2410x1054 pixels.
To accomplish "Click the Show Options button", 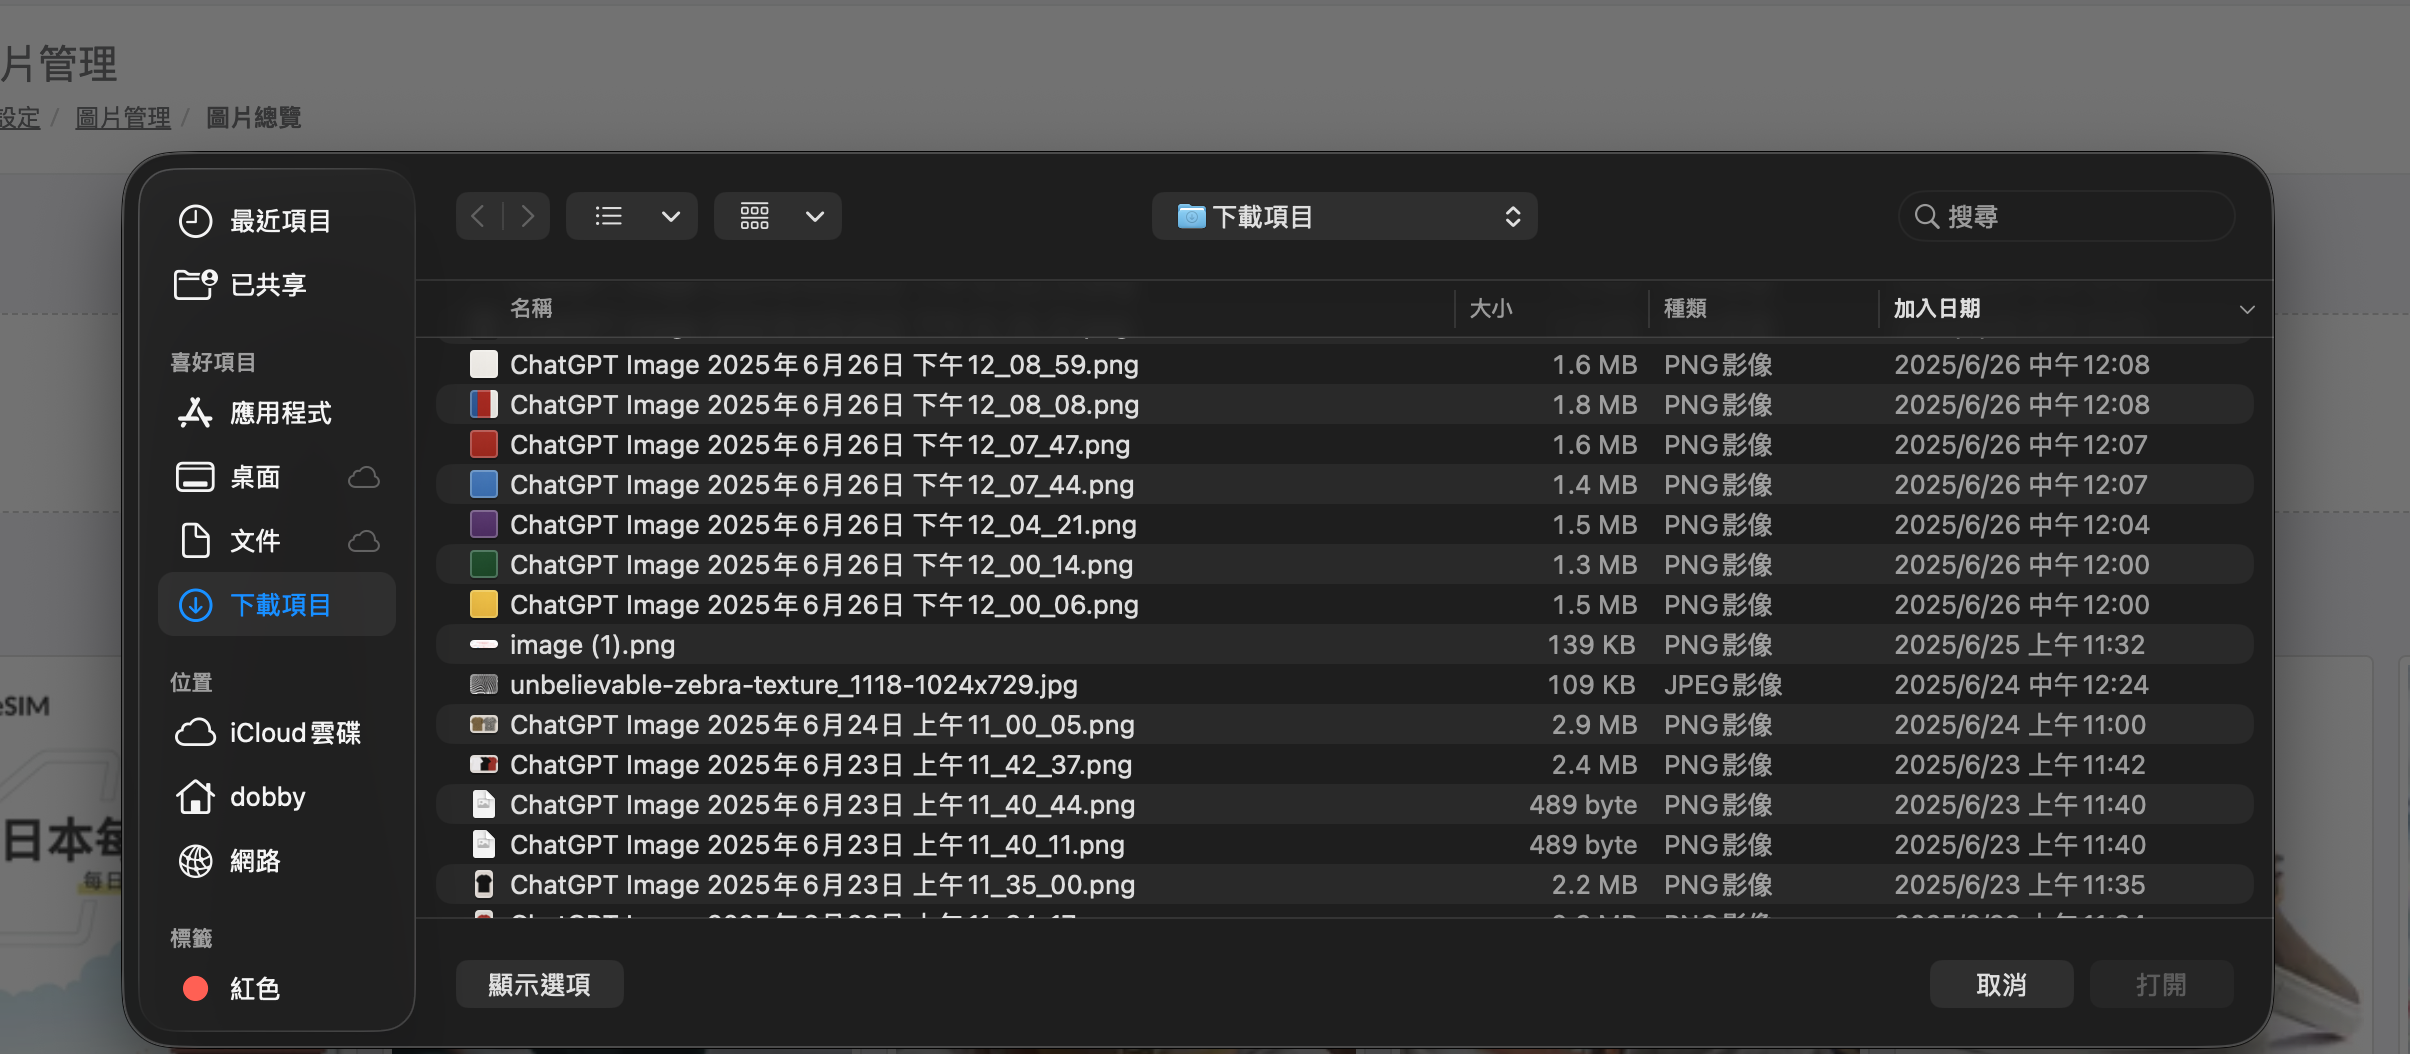I will tap(539, 985).
